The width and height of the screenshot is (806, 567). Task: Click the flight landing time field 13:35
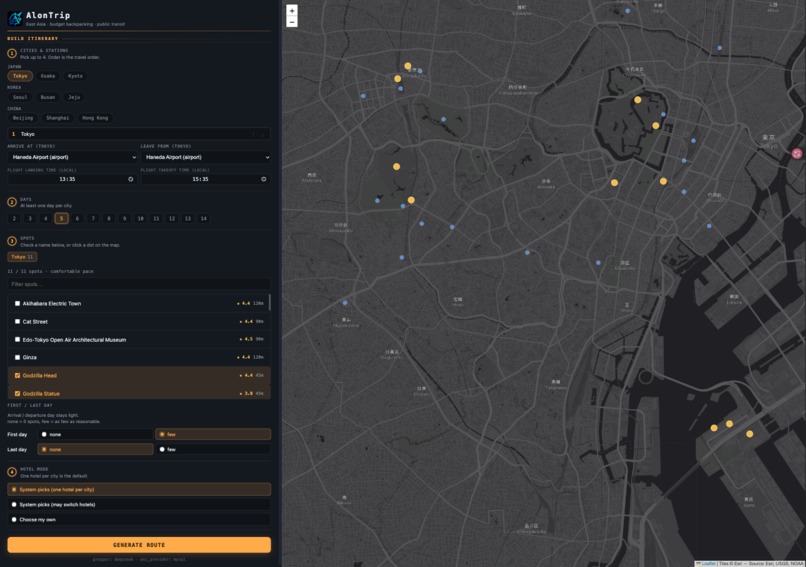pyautogui.click(x=72, y=179)
